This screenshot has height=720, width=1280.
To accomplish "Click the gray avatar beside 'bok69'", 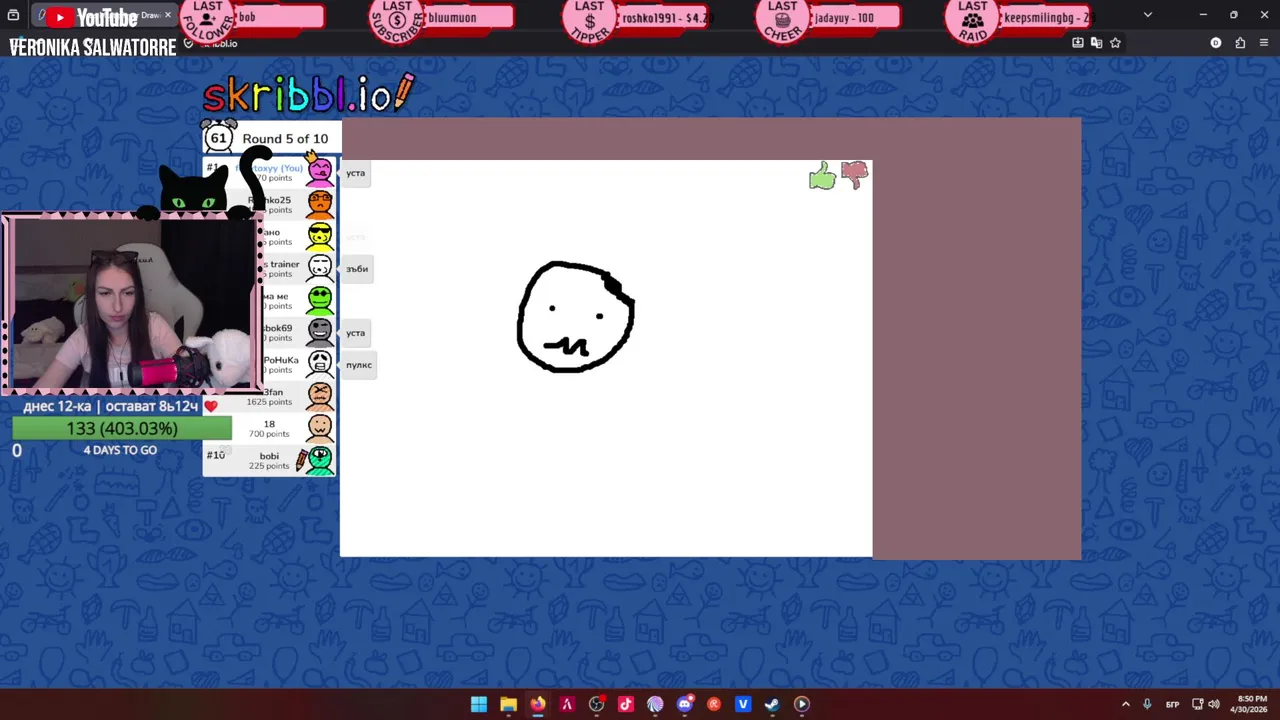I will click(x=320, y=332).
